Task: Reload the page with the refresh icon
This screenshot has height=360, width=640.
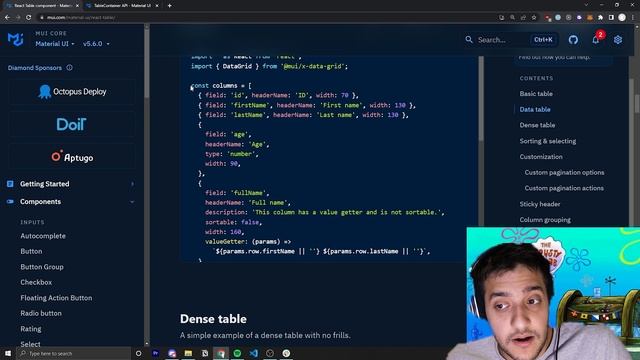Action: [29, 18]
